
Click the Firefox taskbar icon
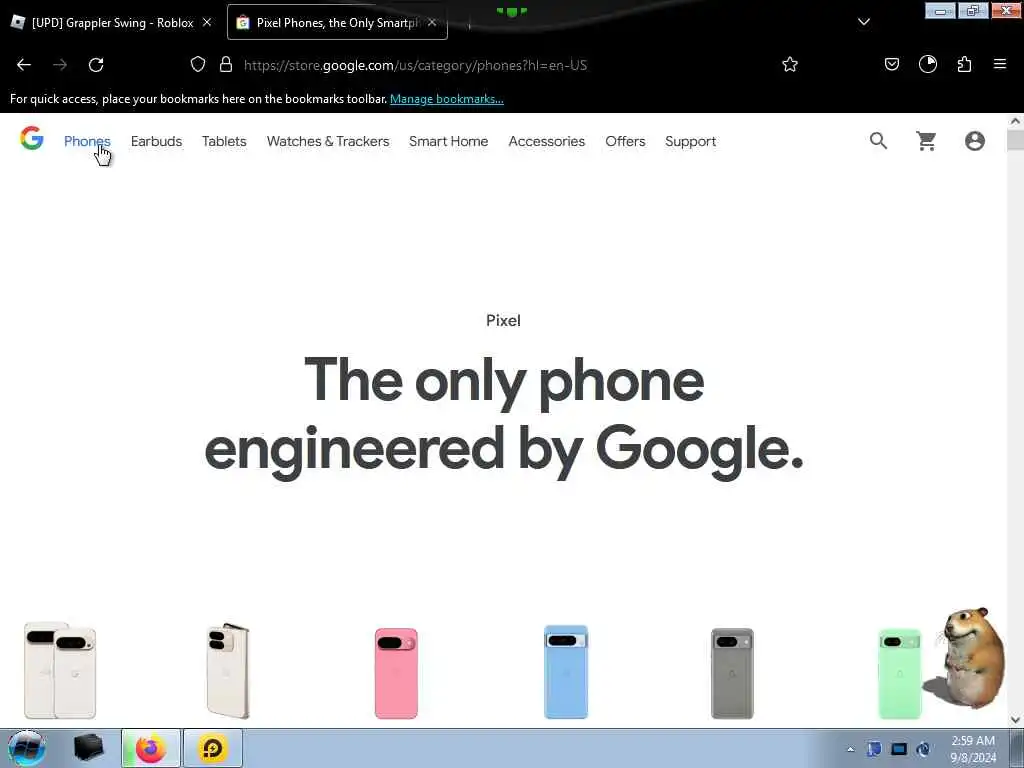coord(151,748)
